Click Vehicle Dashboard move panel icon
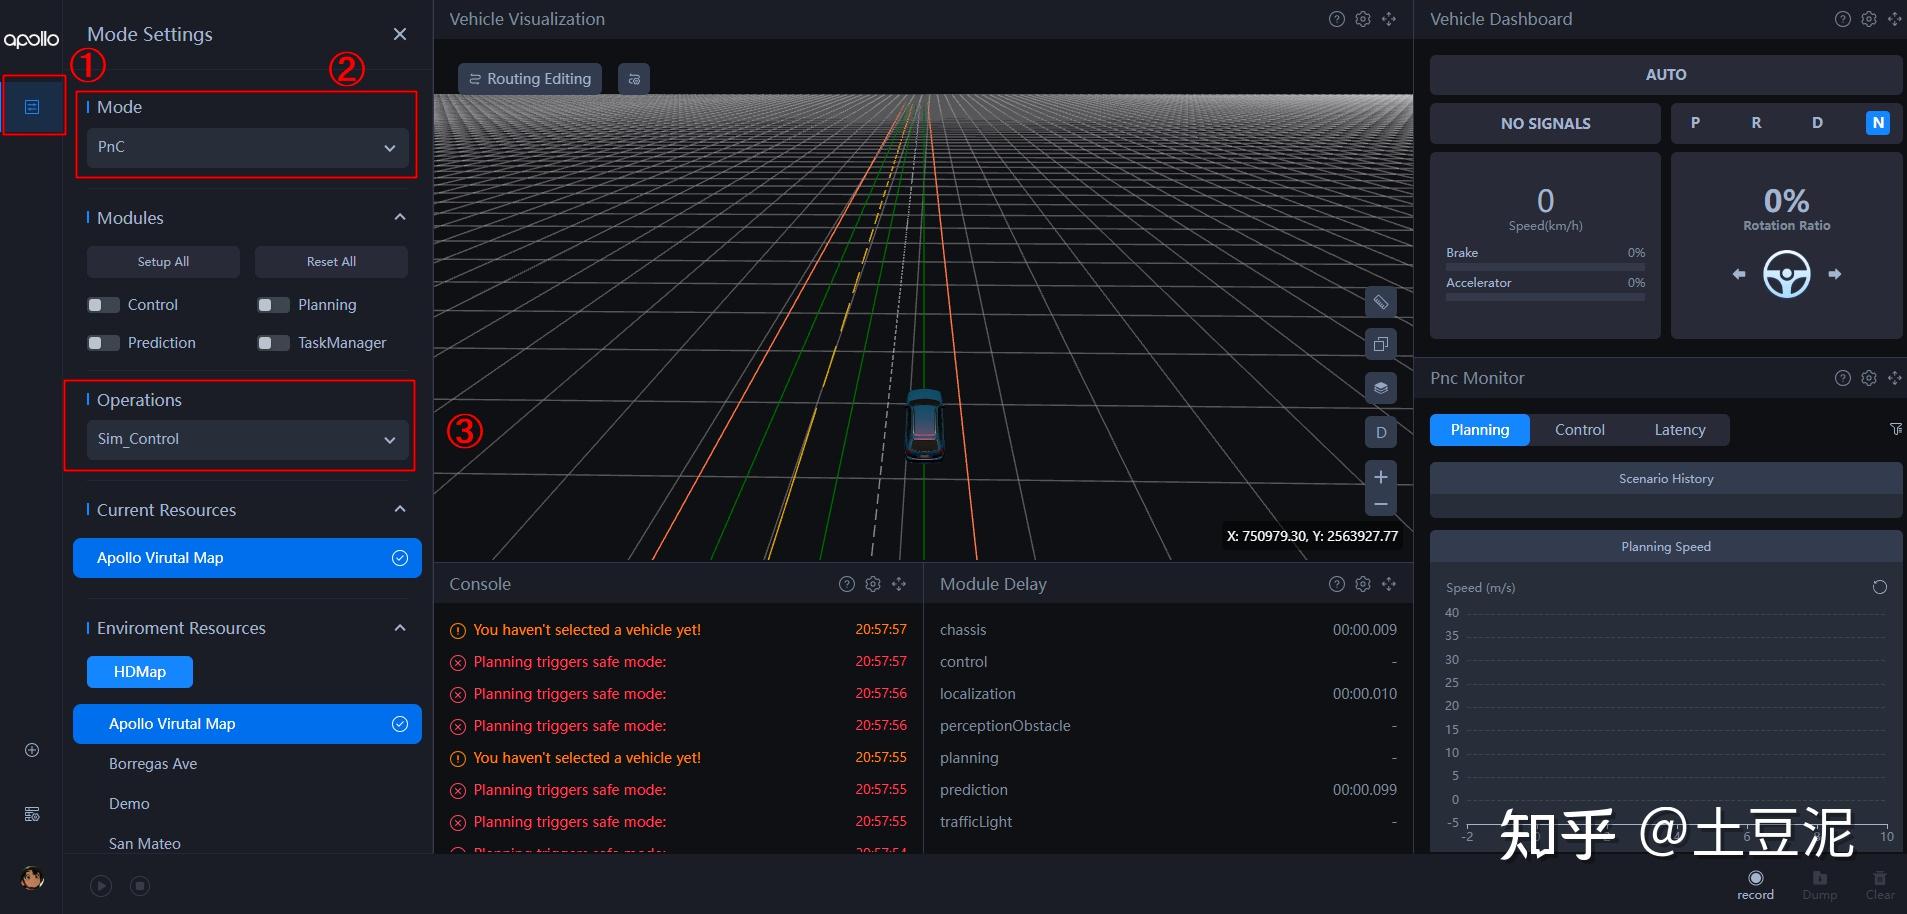Viewport: 1907px width, 914px height. point(1895,19)
